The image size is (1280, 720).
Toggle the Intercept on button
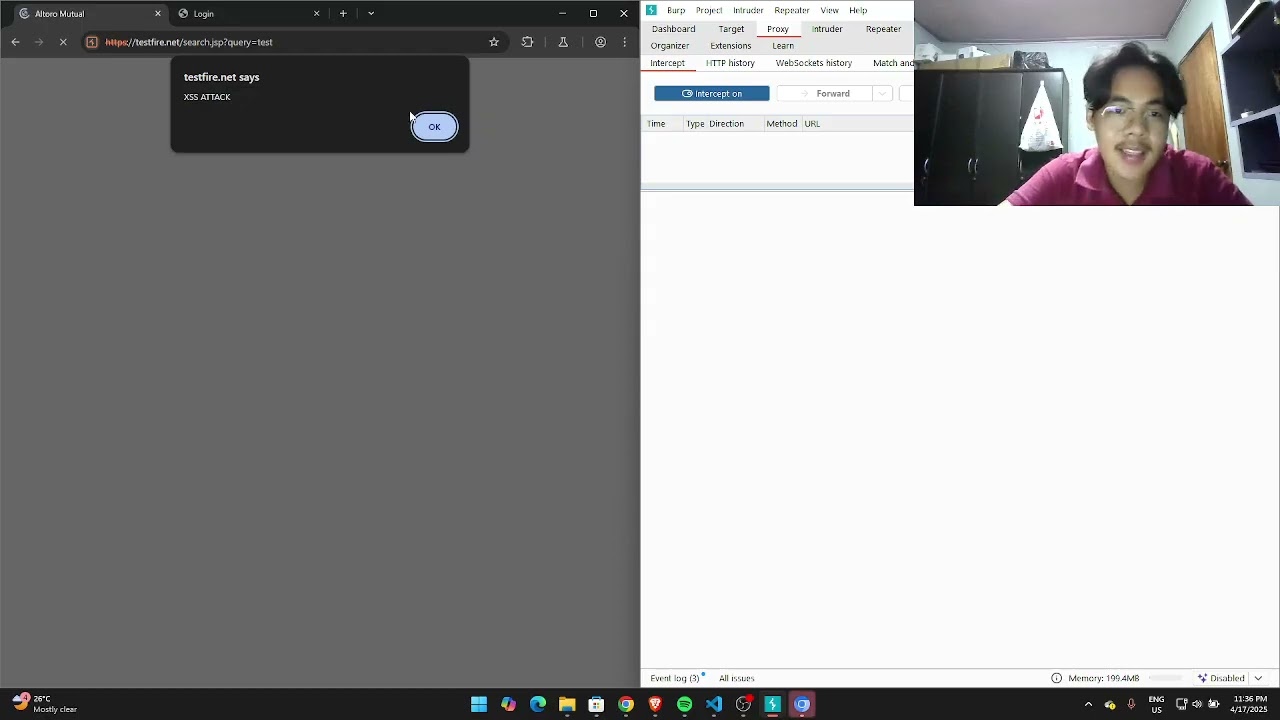point(712,93)
